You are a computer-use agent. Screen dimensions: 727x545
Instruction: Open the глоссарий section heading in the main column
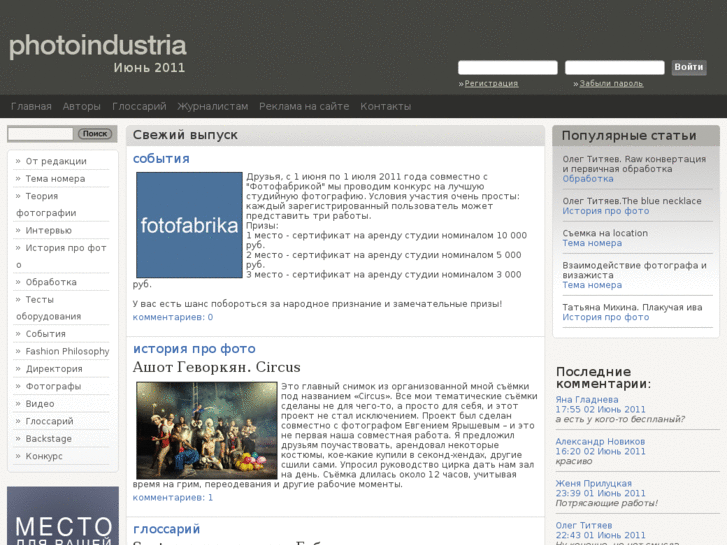click(x=166, y=529)
